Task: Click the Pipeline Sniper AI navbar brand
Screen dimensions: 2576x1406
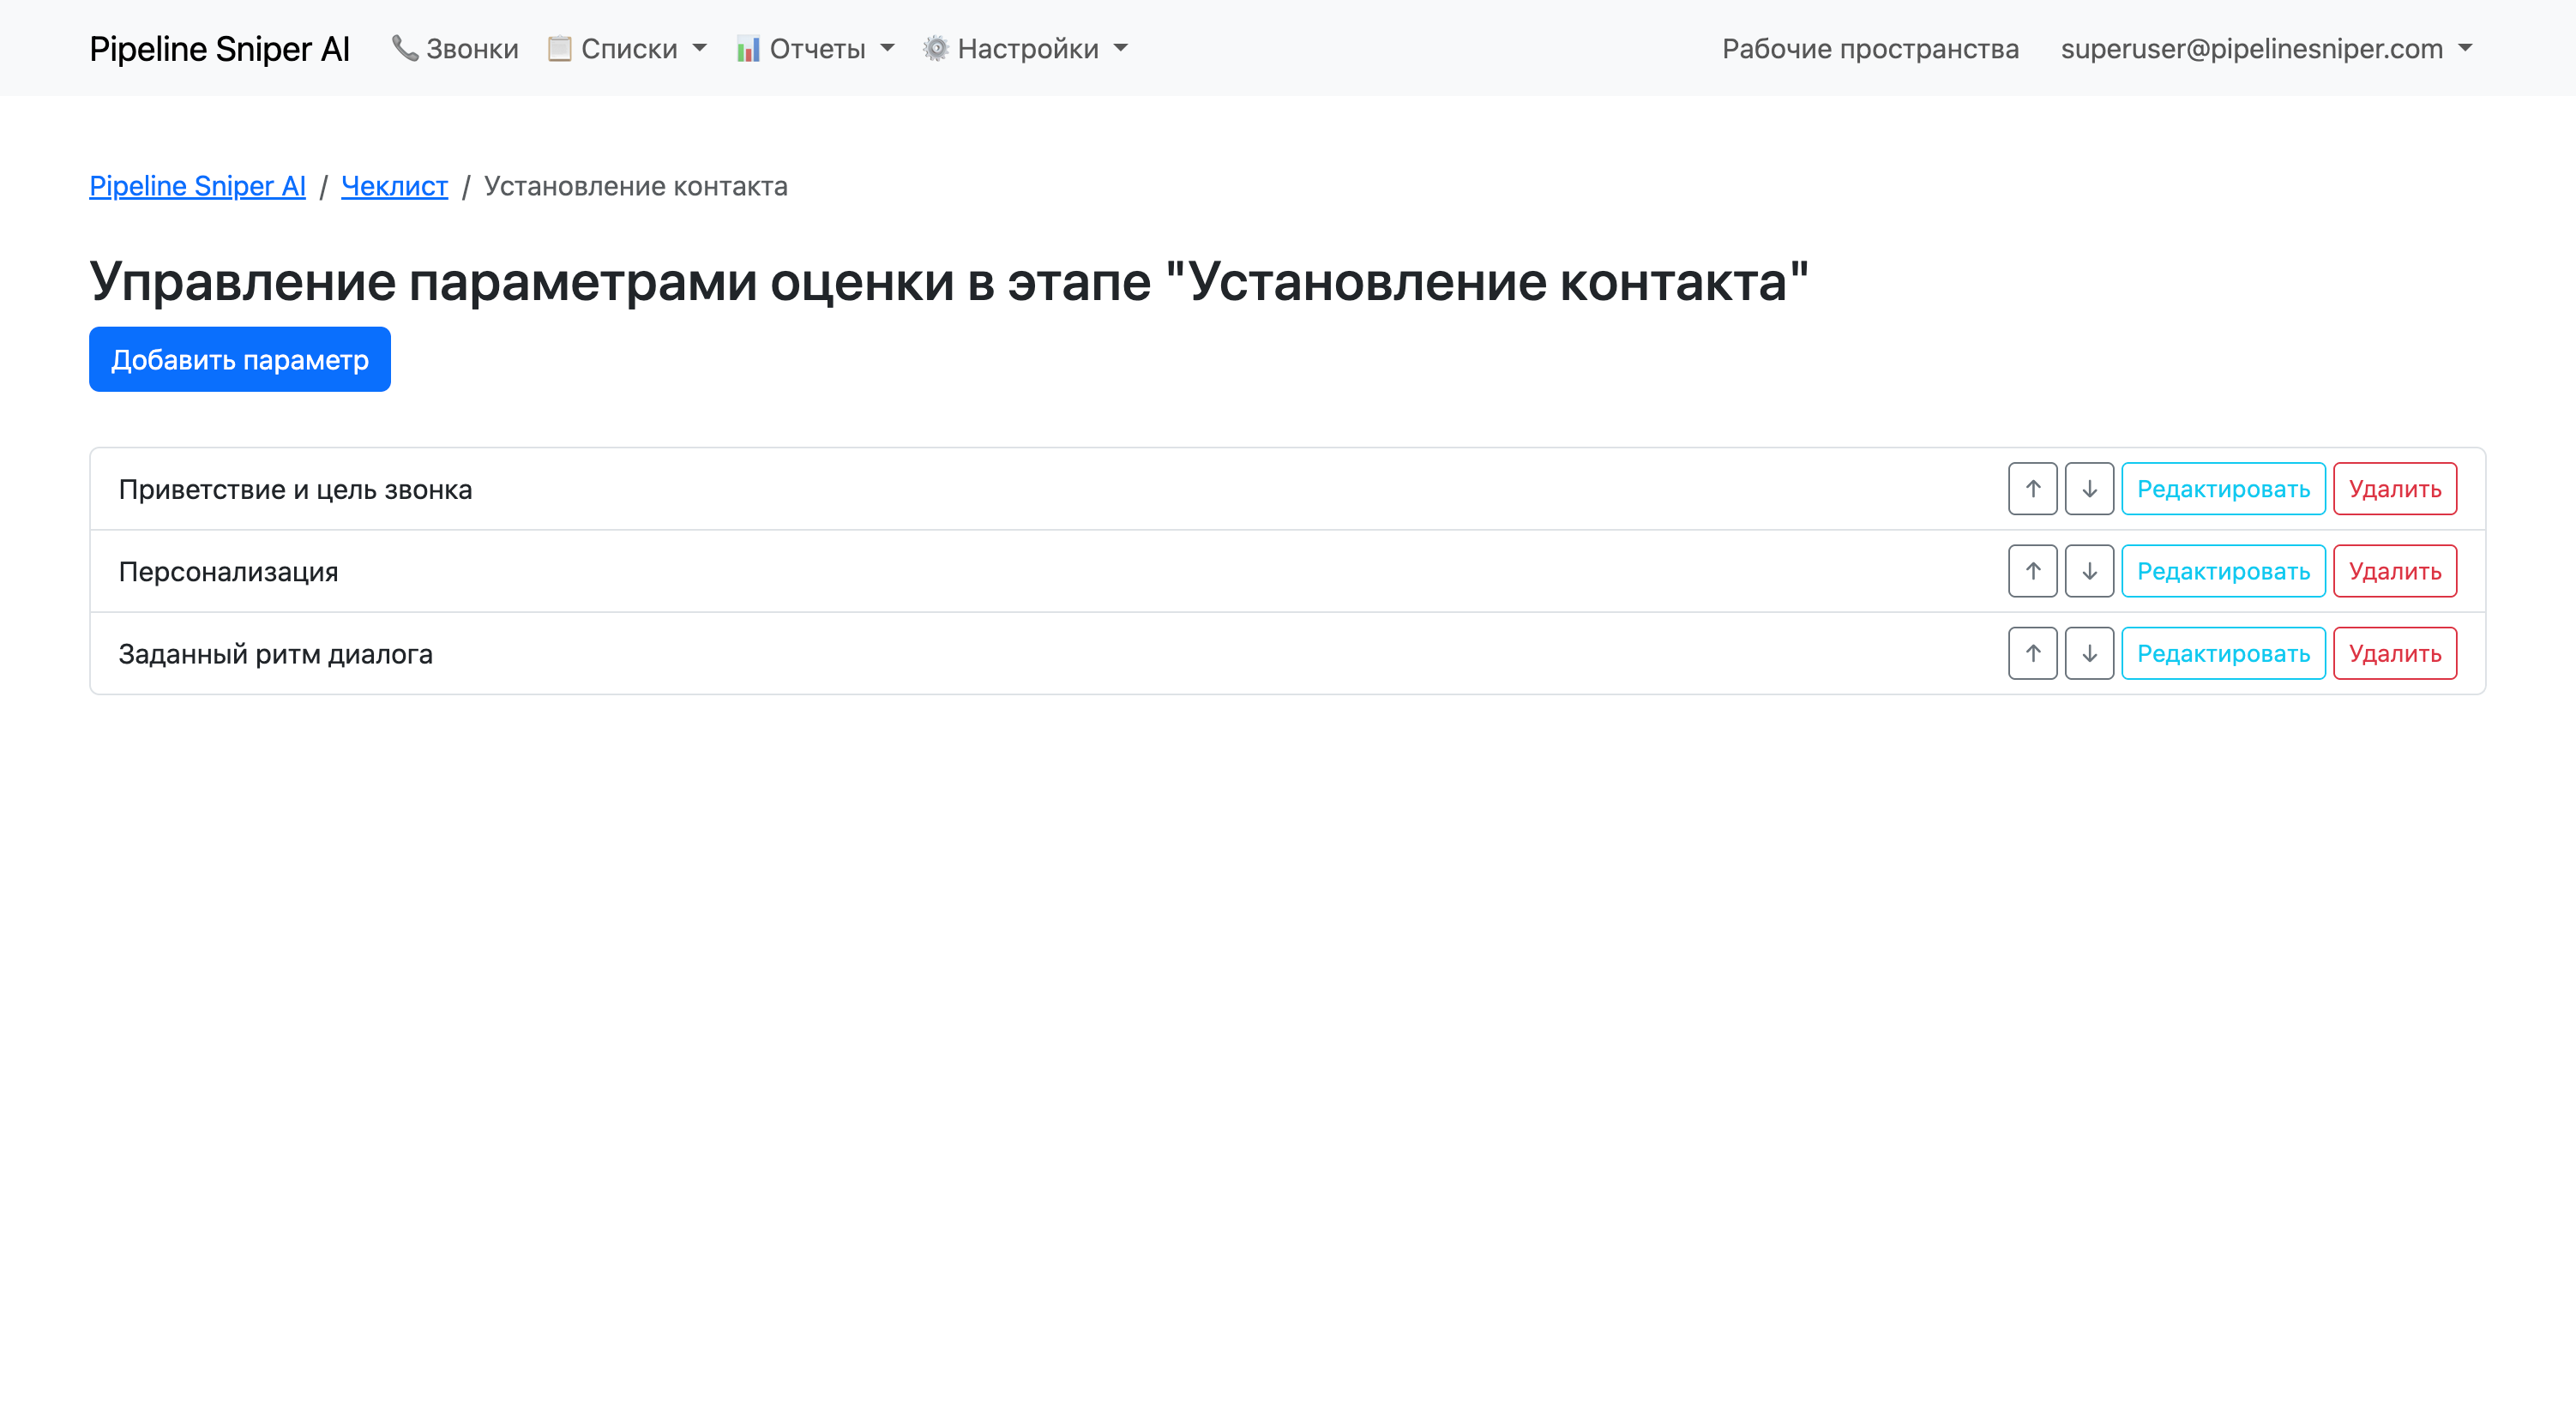Action: [219, 48]
